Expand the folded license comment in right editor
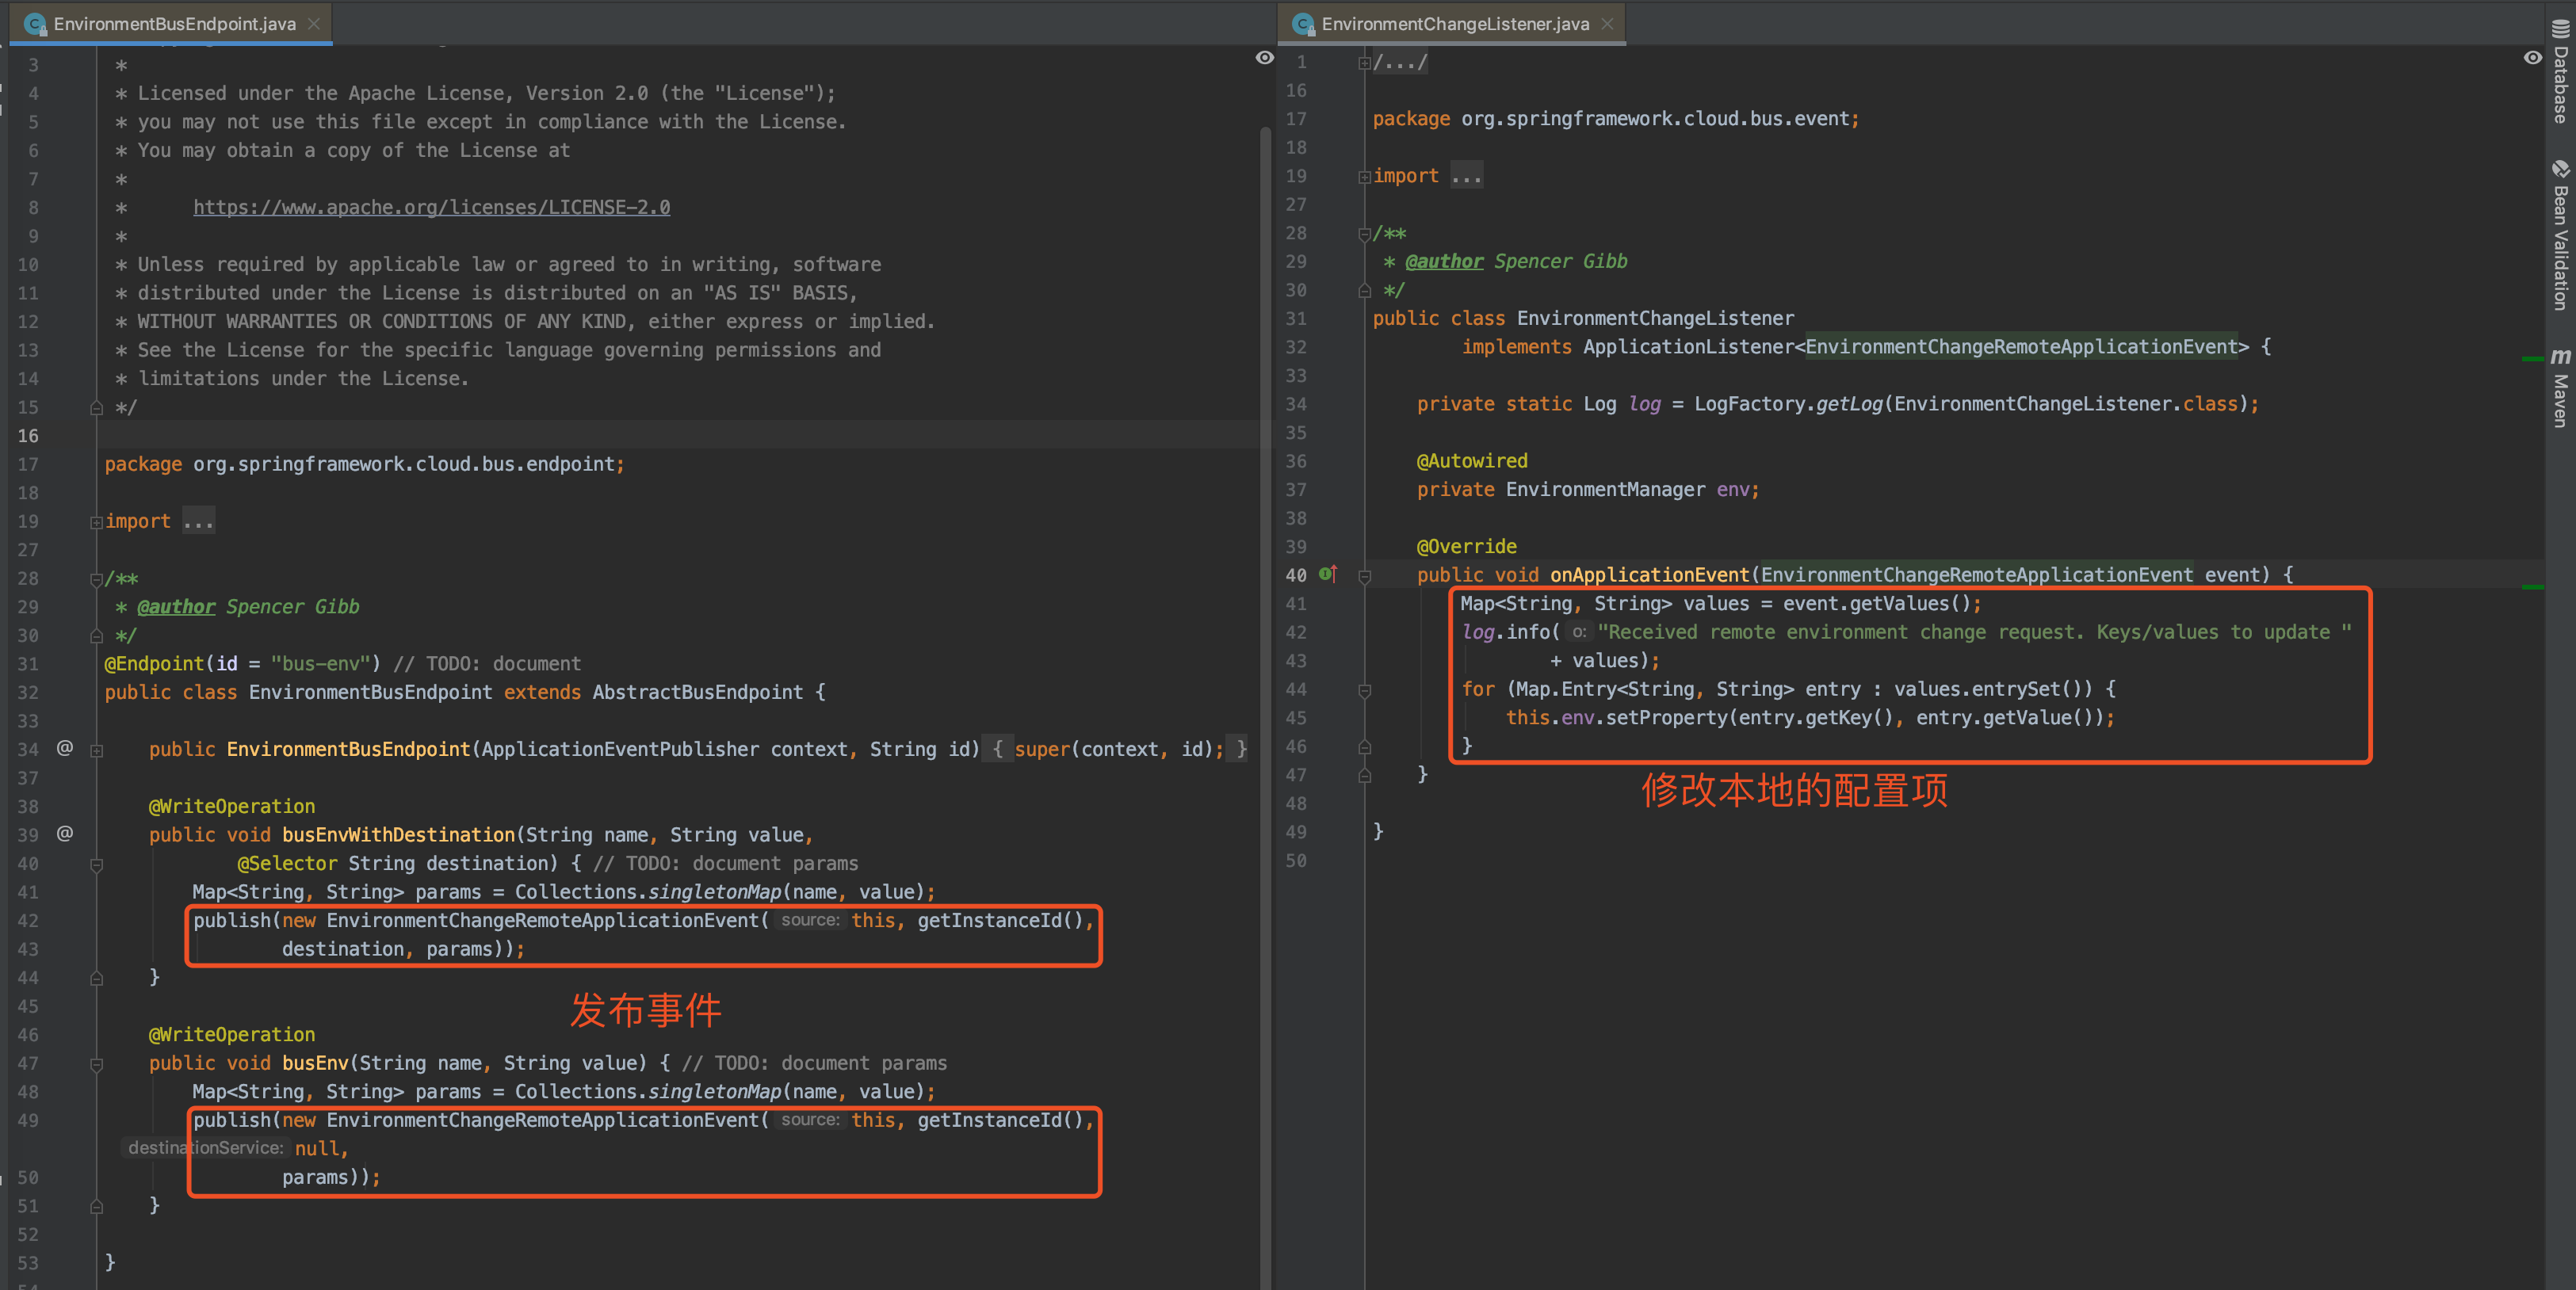 click(1364, 63)
